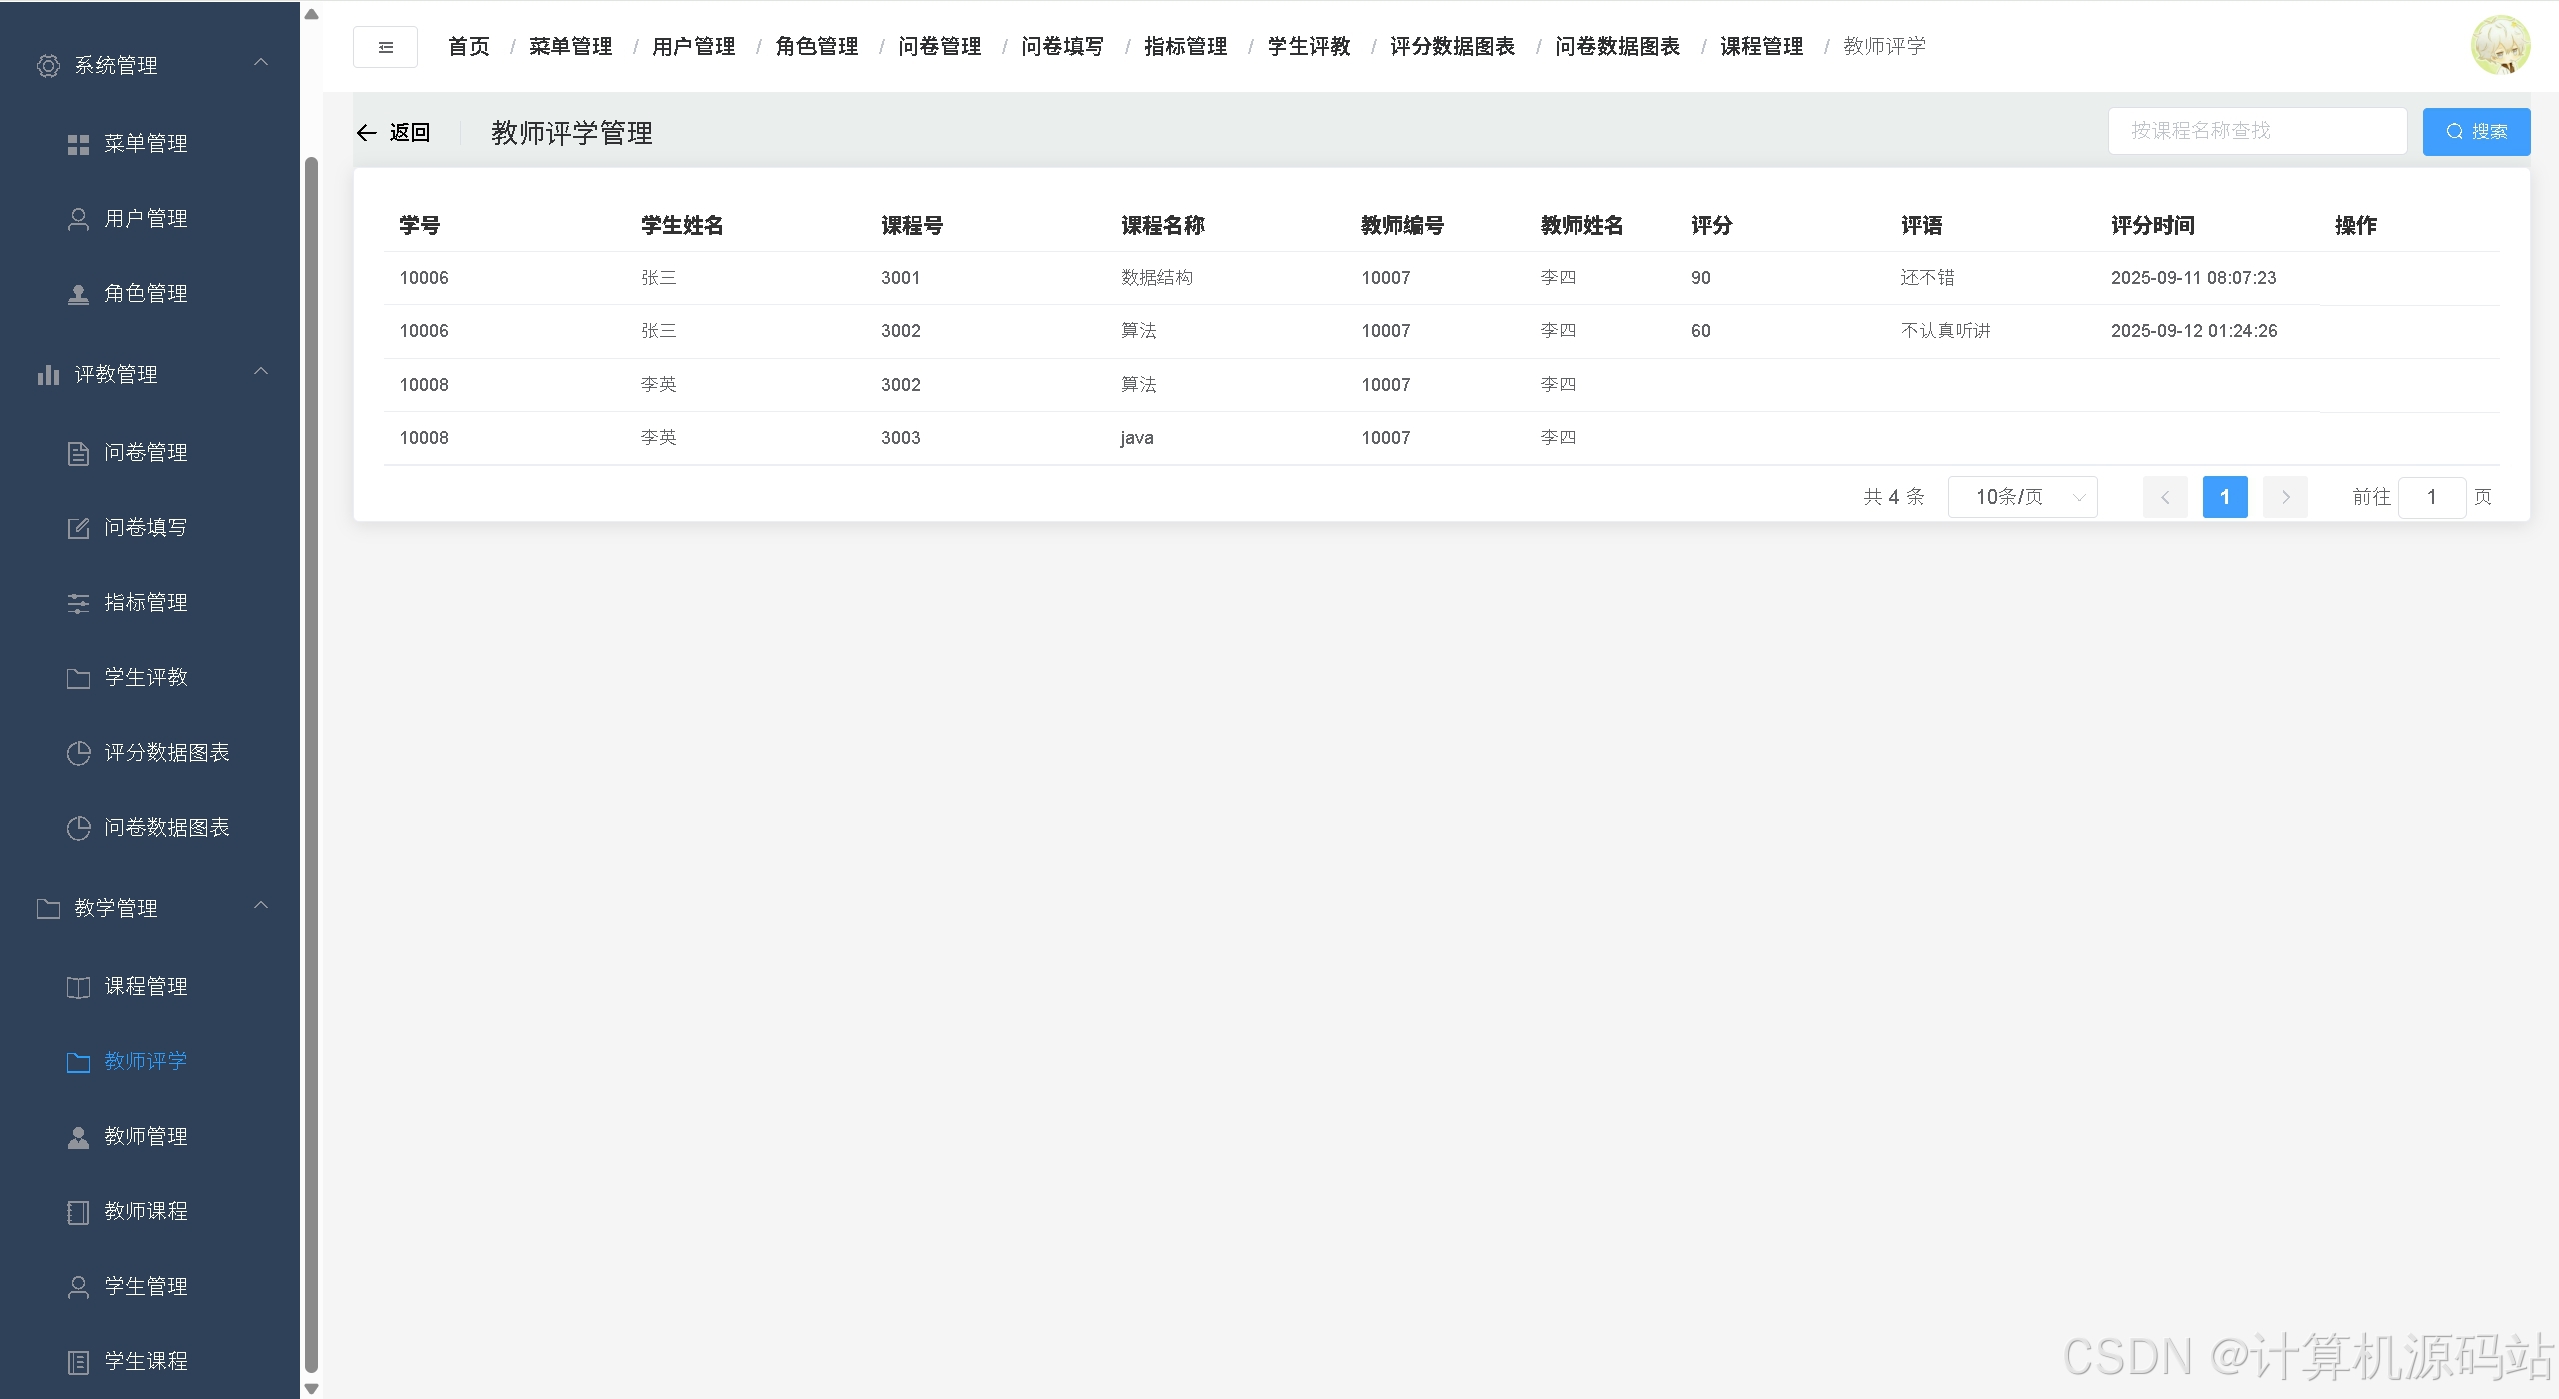Click the sidebar scroll up arrow

click(x=311, y=14)
